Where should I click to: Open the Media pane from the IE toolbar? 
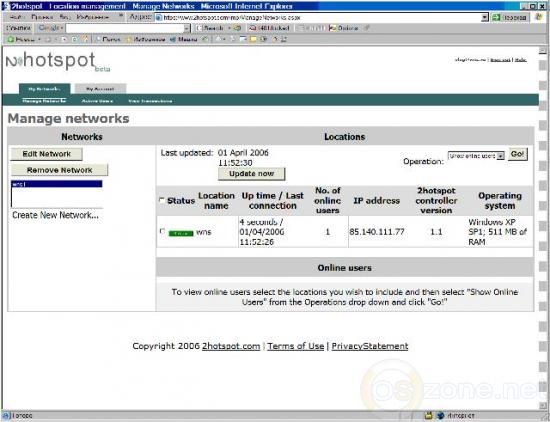tap(184, 39)
